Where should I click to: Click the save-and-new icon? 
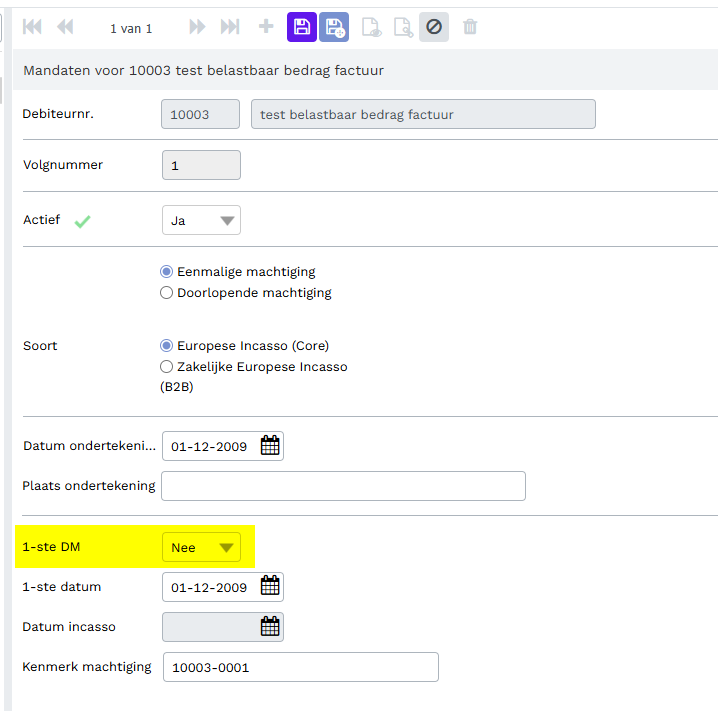pos(334,27)
